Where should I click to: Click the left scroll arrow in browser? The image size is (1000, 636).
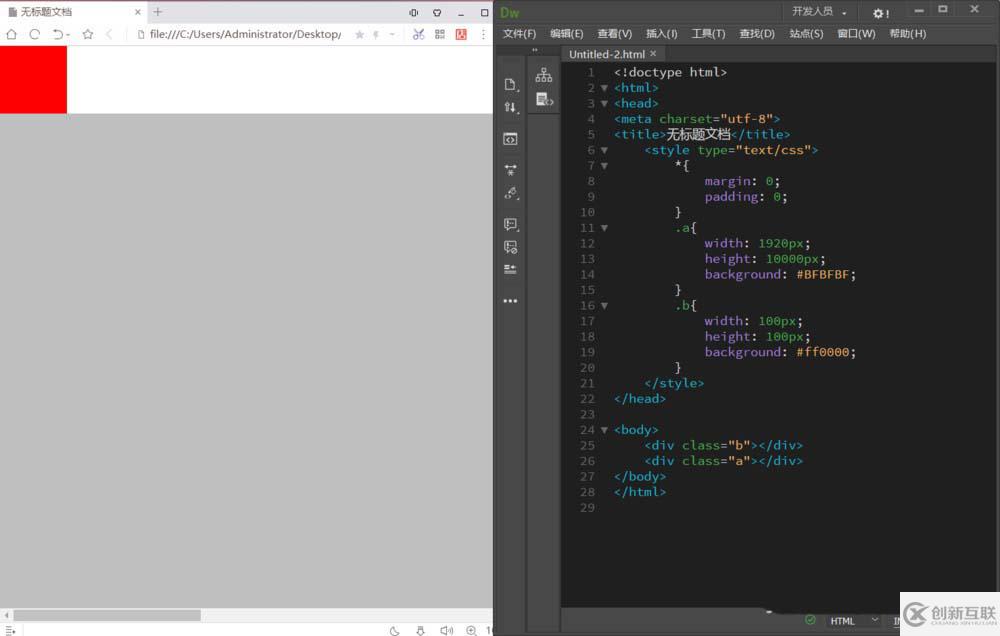pos(6,616)
